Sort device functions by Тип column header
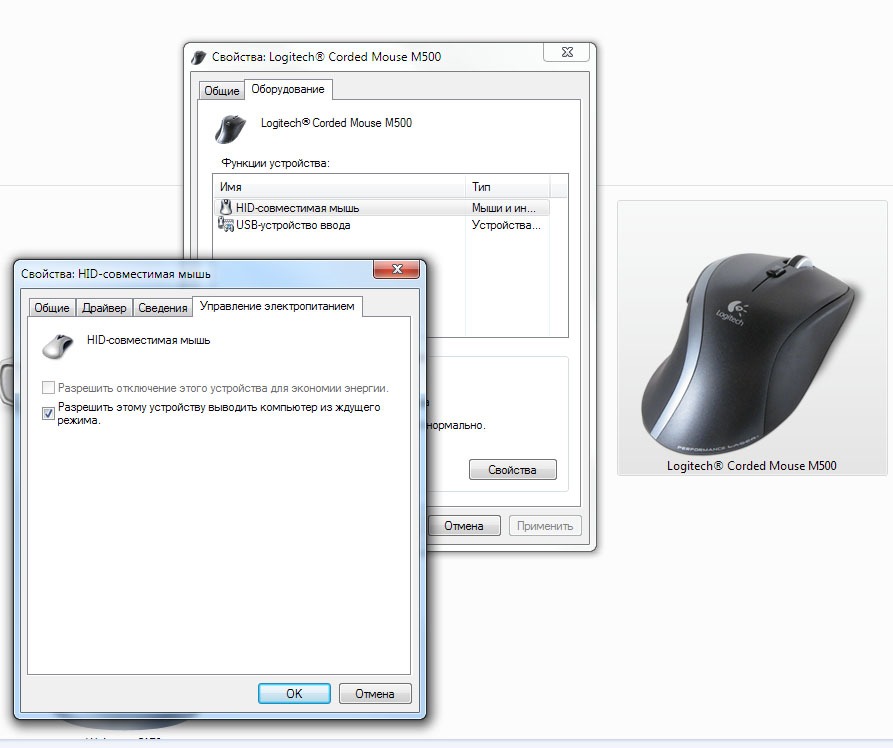The image size is (893, 748). pos(508,186)
